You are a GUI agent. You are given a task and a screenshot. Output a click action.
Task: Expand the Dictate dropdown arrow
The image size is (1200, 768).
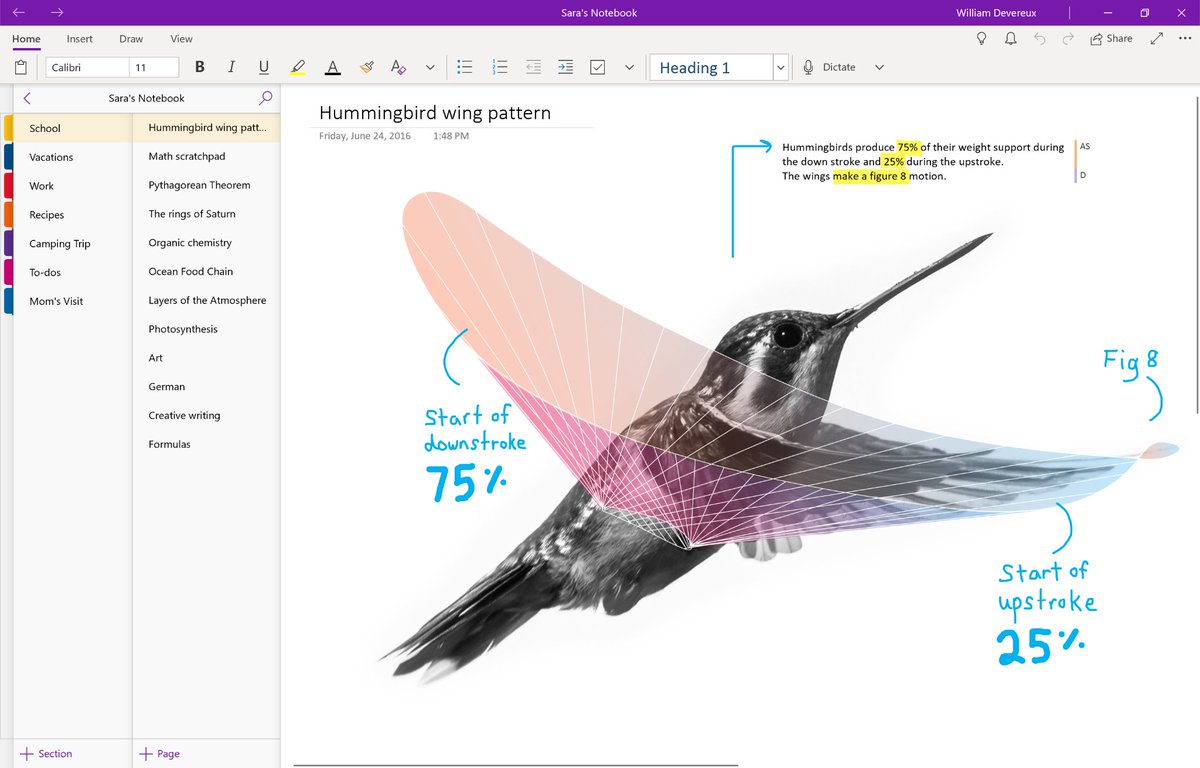pos(879,66)
